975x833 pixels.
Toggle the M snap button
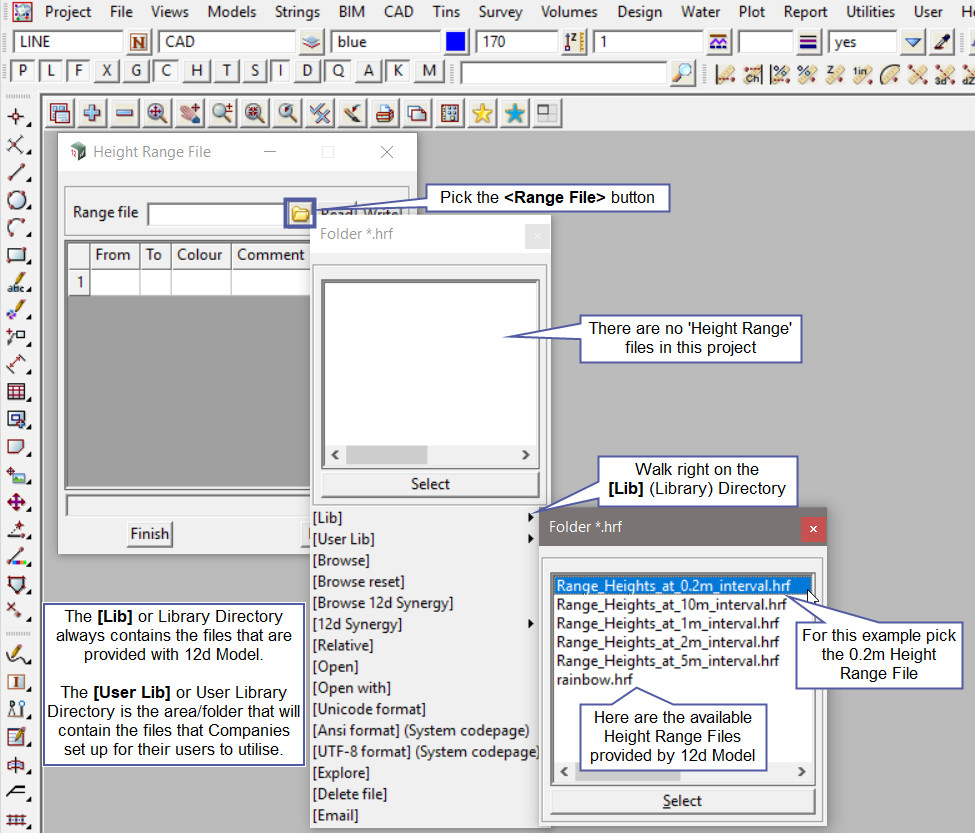(429, 71)
